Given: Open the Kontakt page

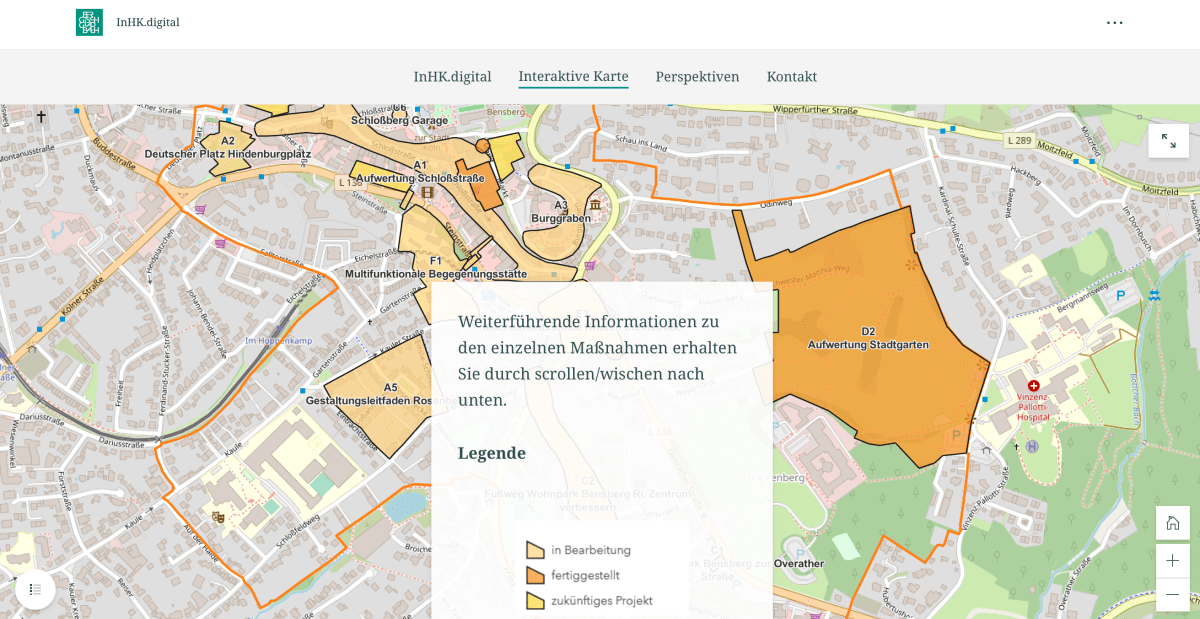Looking at the screenshot, I should 791,77.
